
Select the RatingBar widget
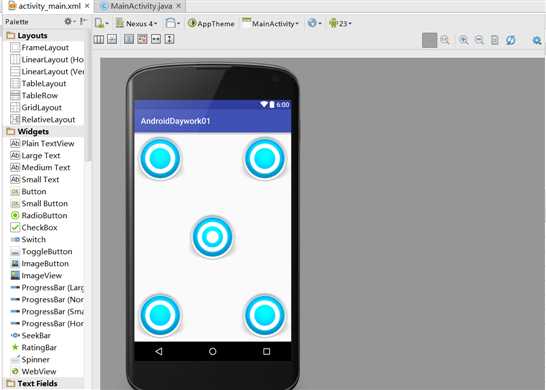33,348
